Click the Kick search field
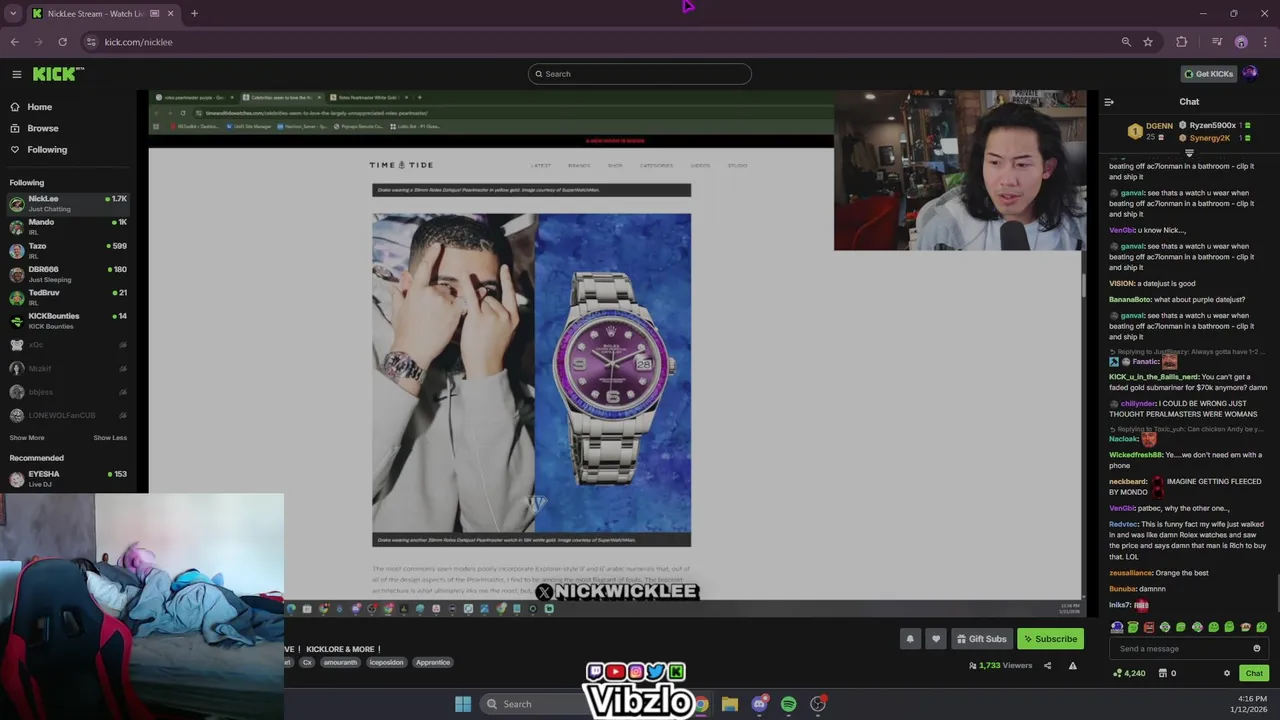 pyautogui.click(x=640, y=74)
